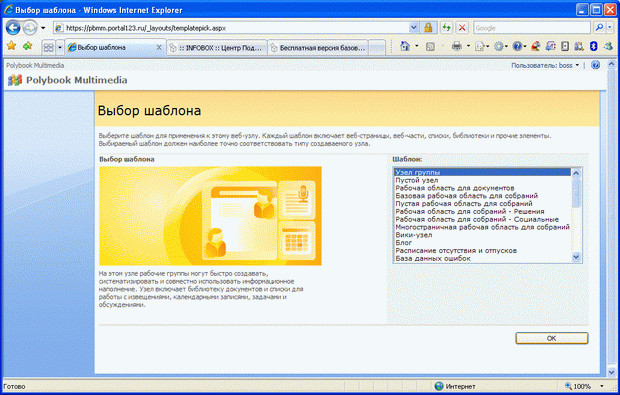Open the recent pages dropdown arrow

[x=43, y=28]
